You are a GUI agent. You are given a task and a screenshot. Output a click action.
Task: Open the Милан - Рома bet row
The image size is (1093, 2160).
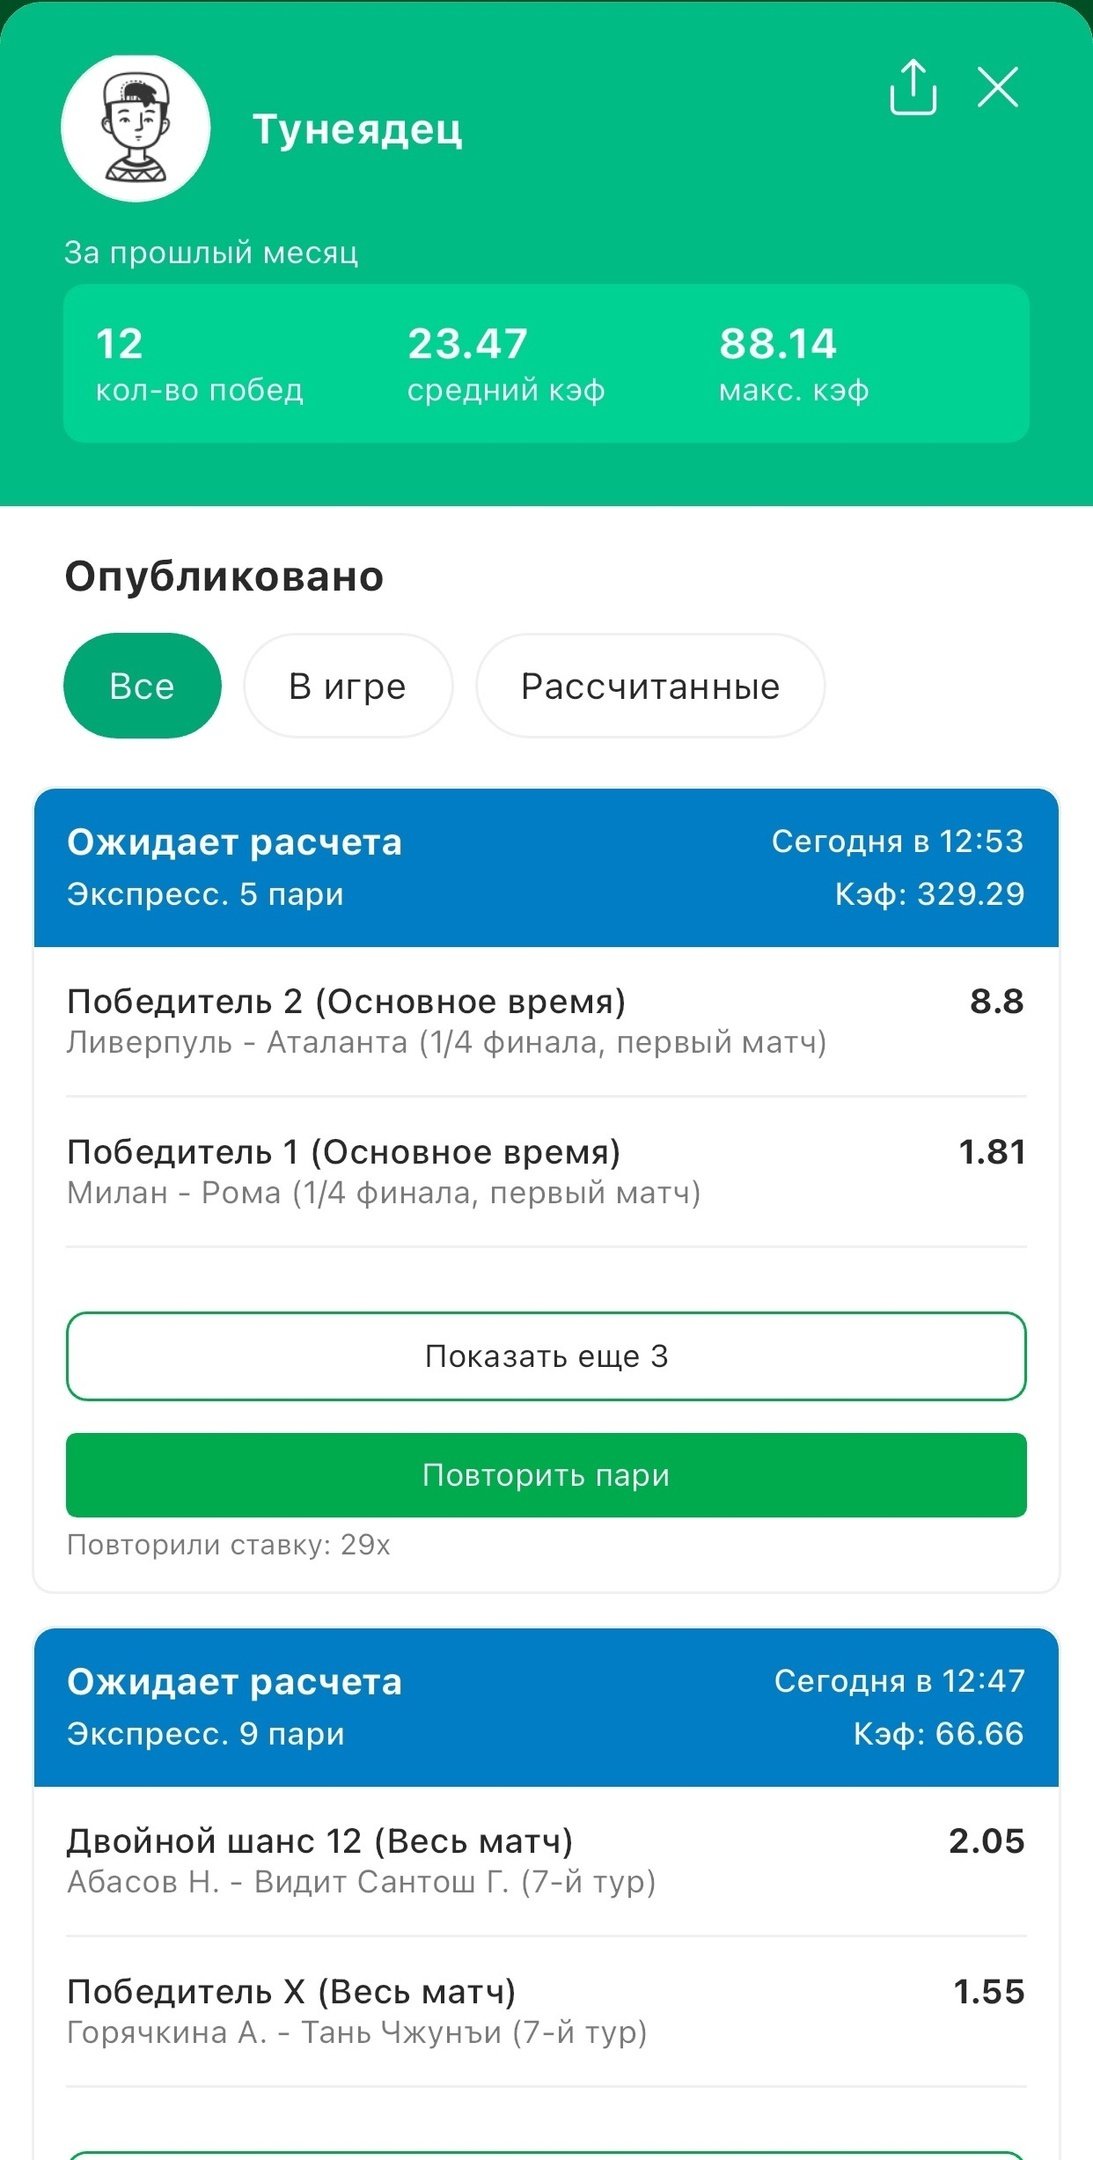pyautogui.click(x=384, y=1171)
